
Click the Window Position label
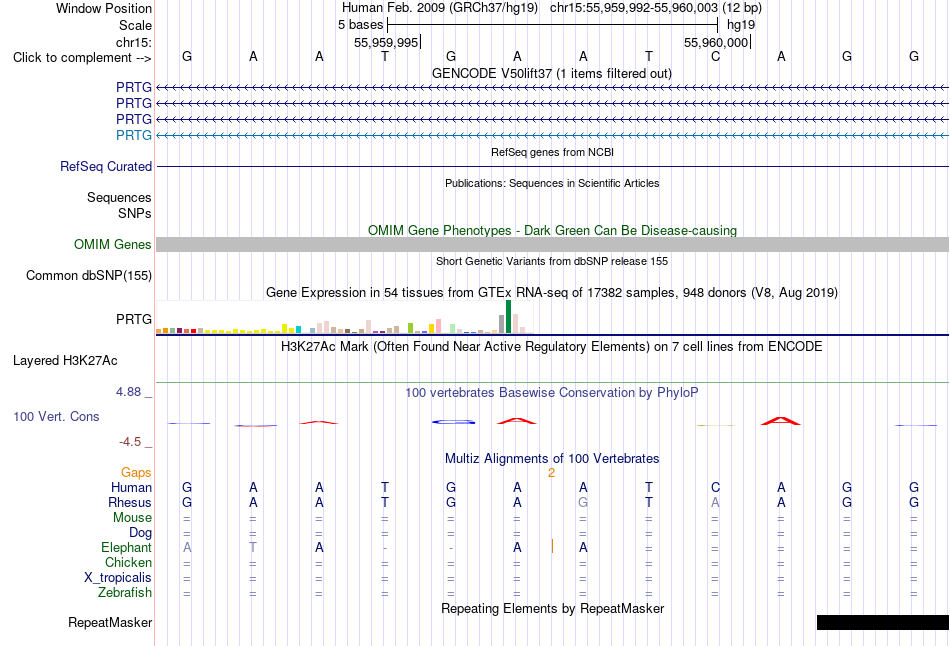pos(104,8)
